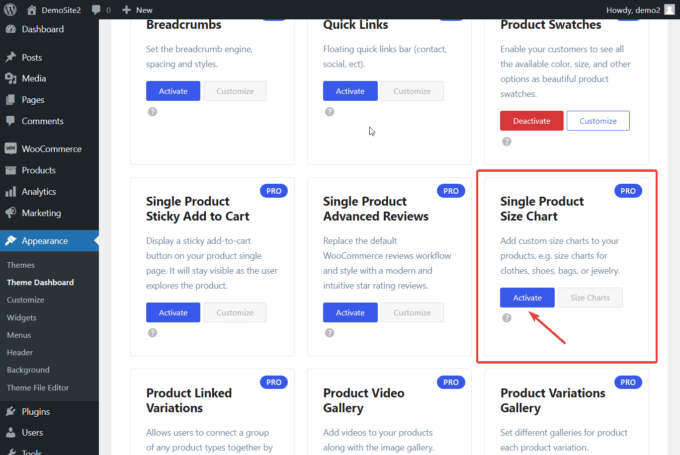Click the Products box icon
This screenshot has height=455, width=680.
click(11, 170)
